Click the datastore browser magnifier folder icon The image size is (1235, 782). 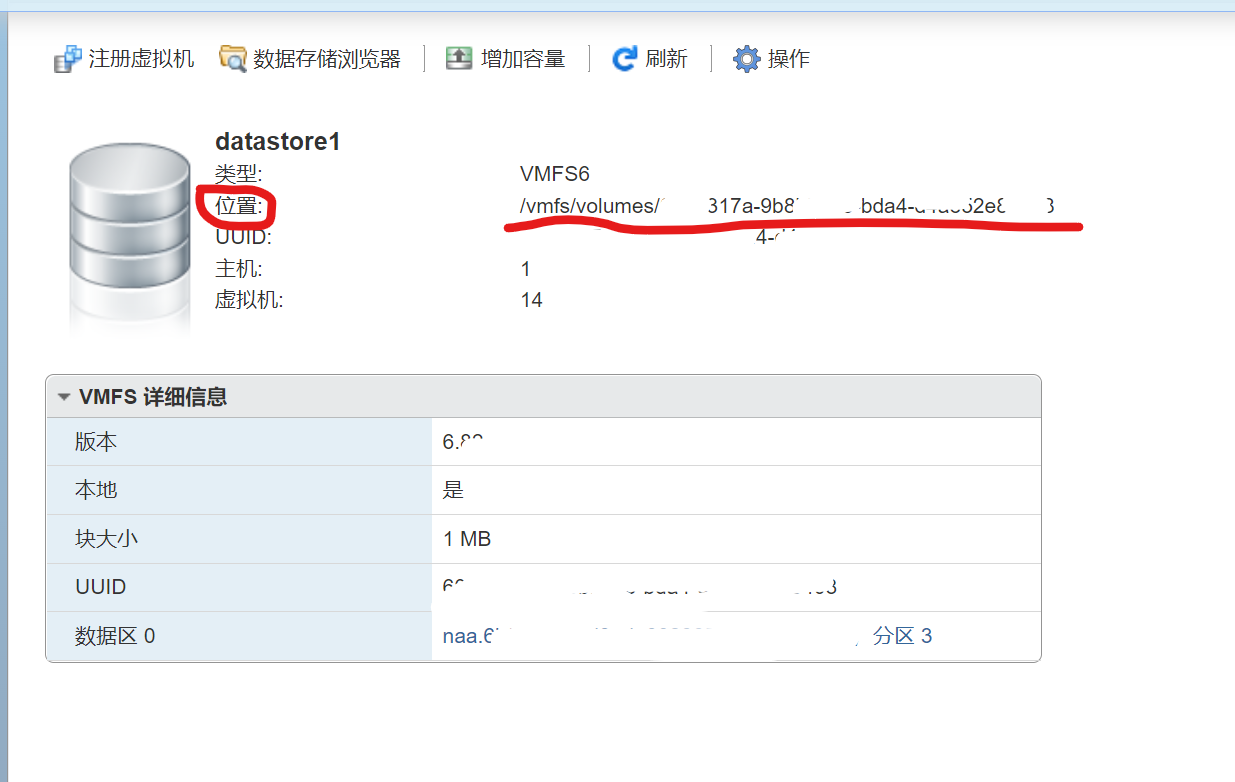232,59
